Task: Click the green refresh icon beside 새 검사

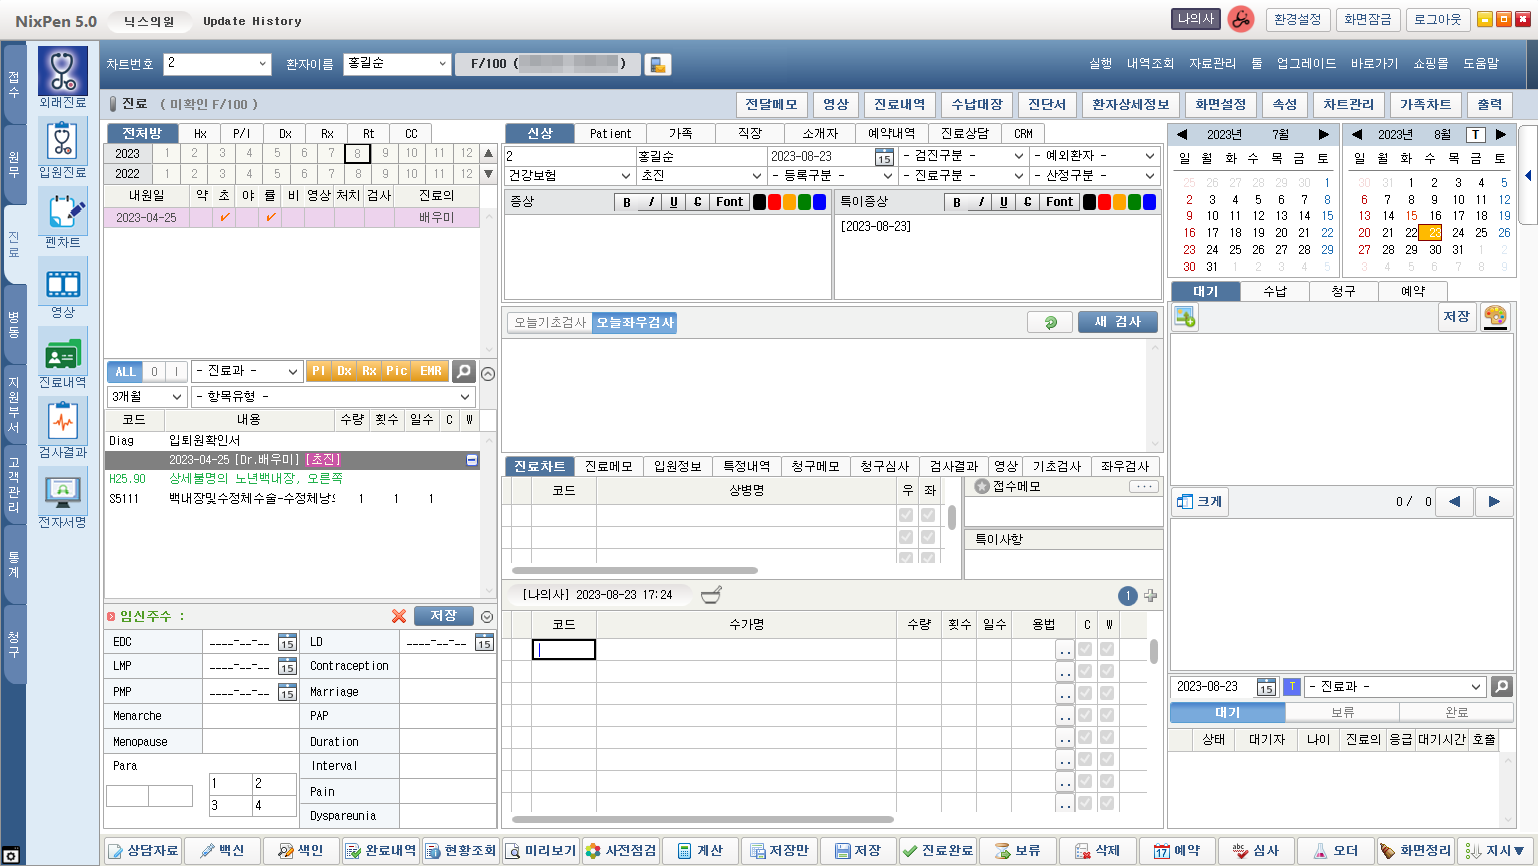Action: coord(1050,322)
